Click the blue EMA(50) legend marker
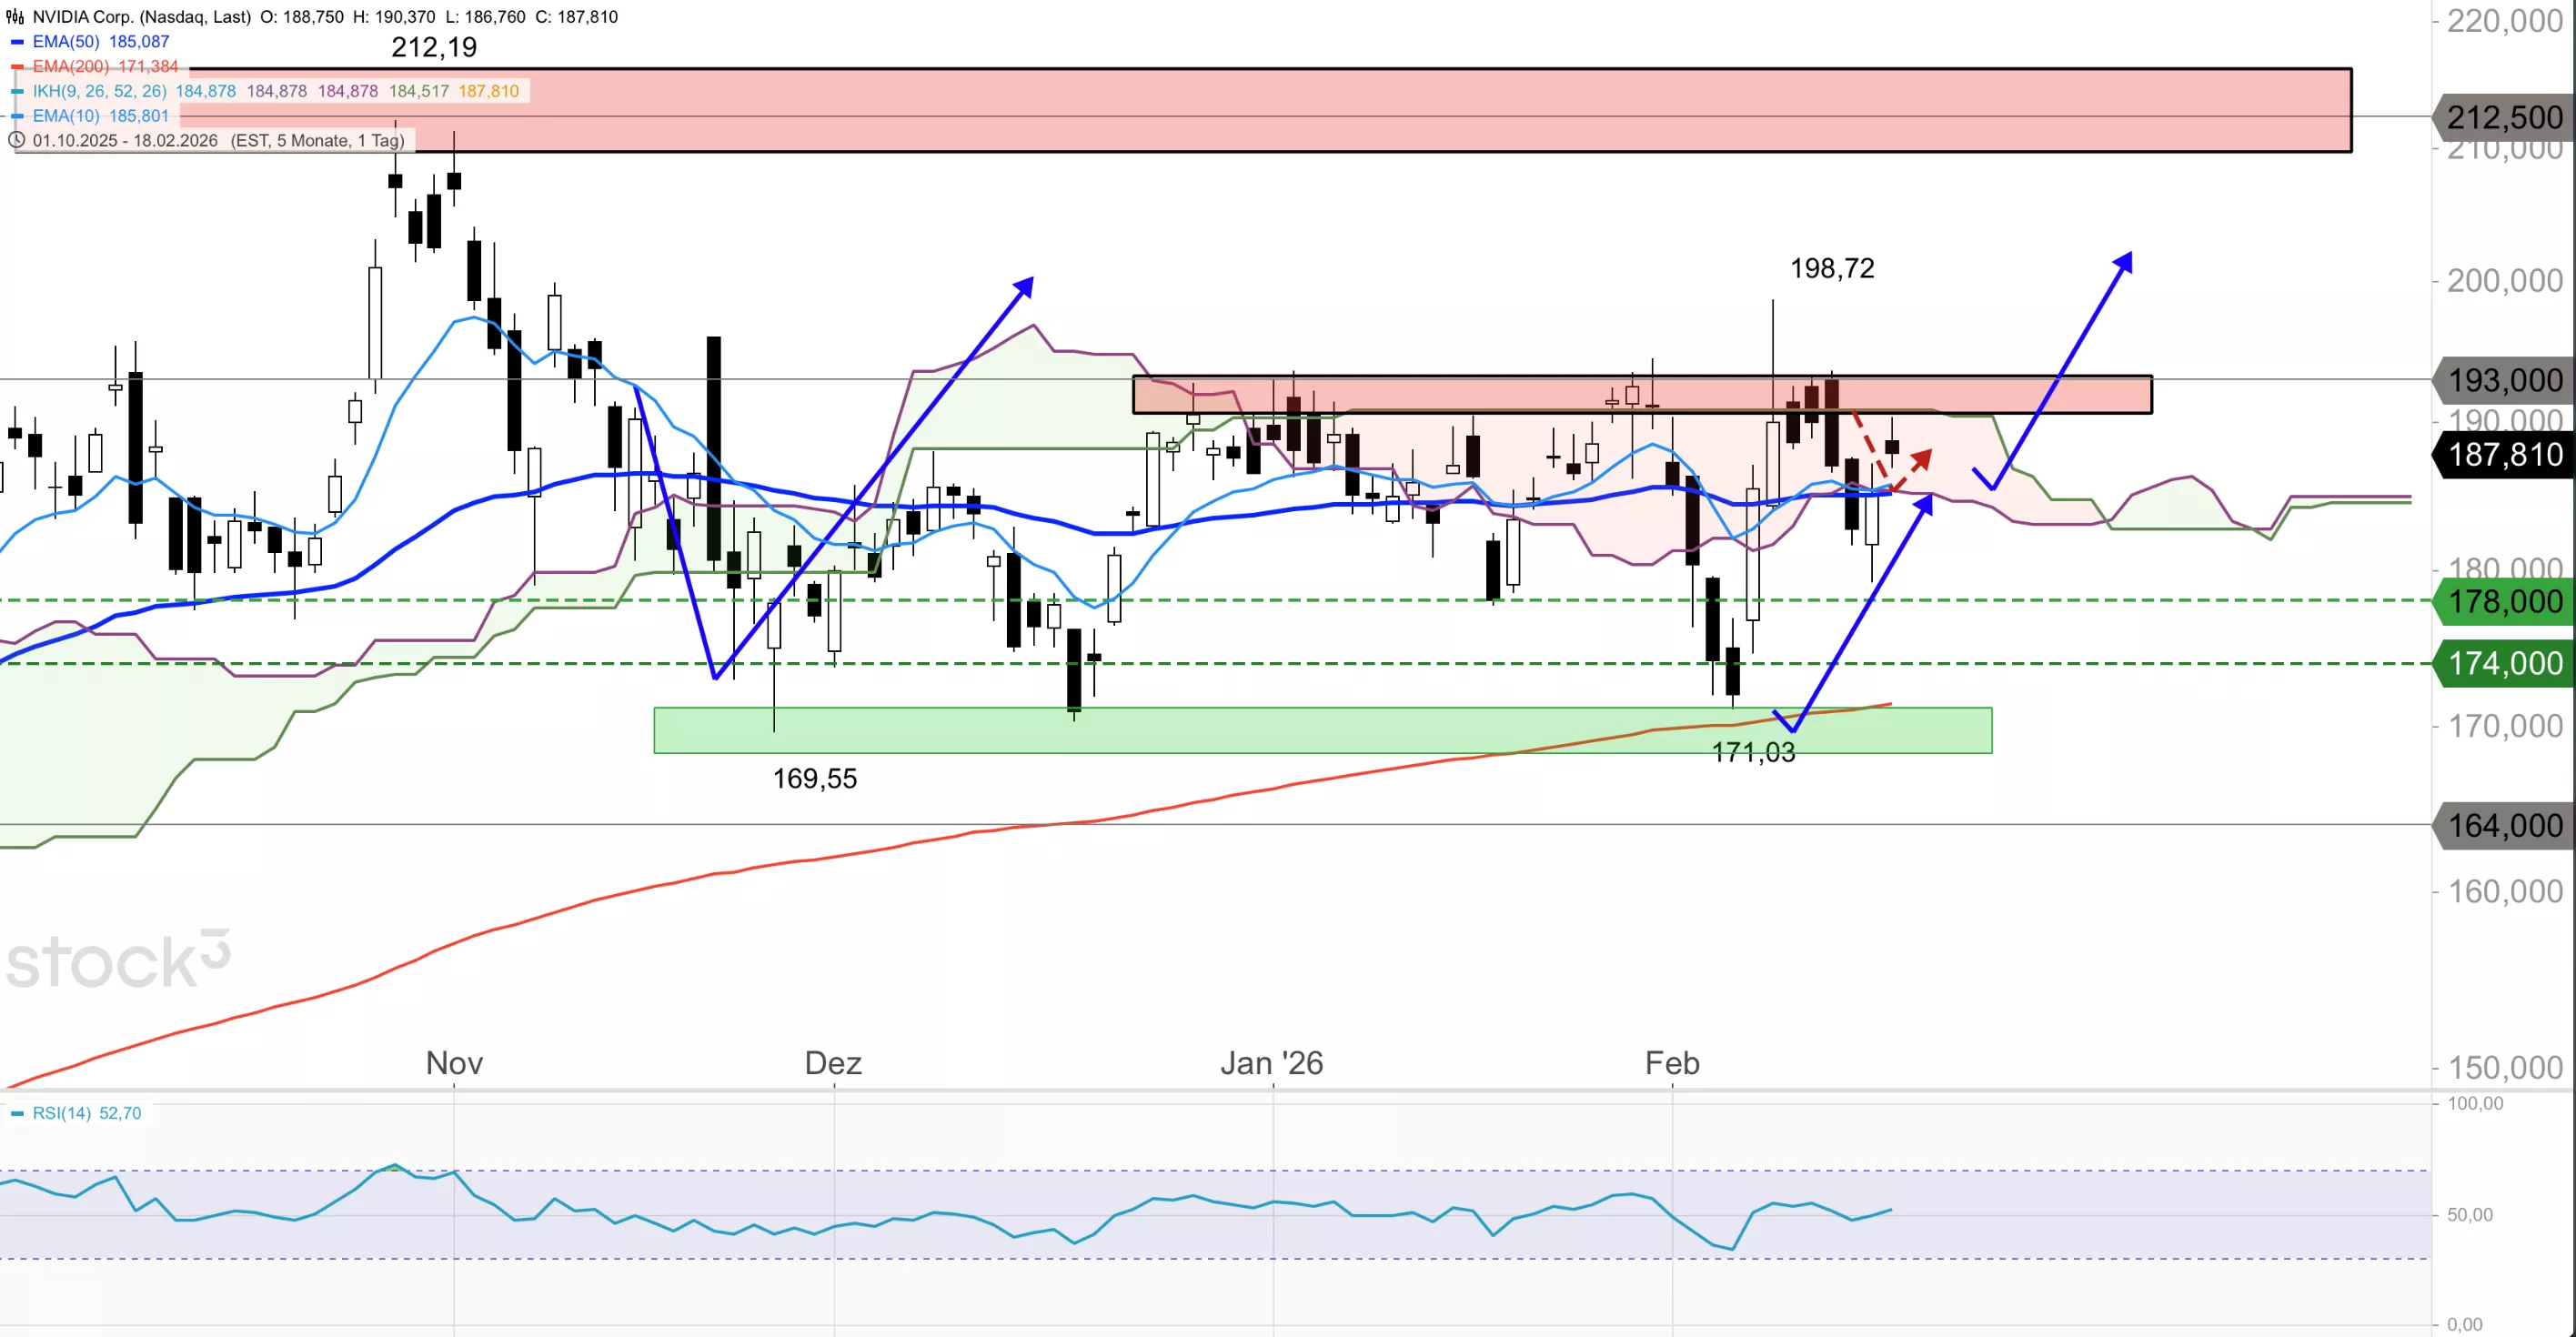The width and height of the screenshot is (2576, 1337). point(17,42)
